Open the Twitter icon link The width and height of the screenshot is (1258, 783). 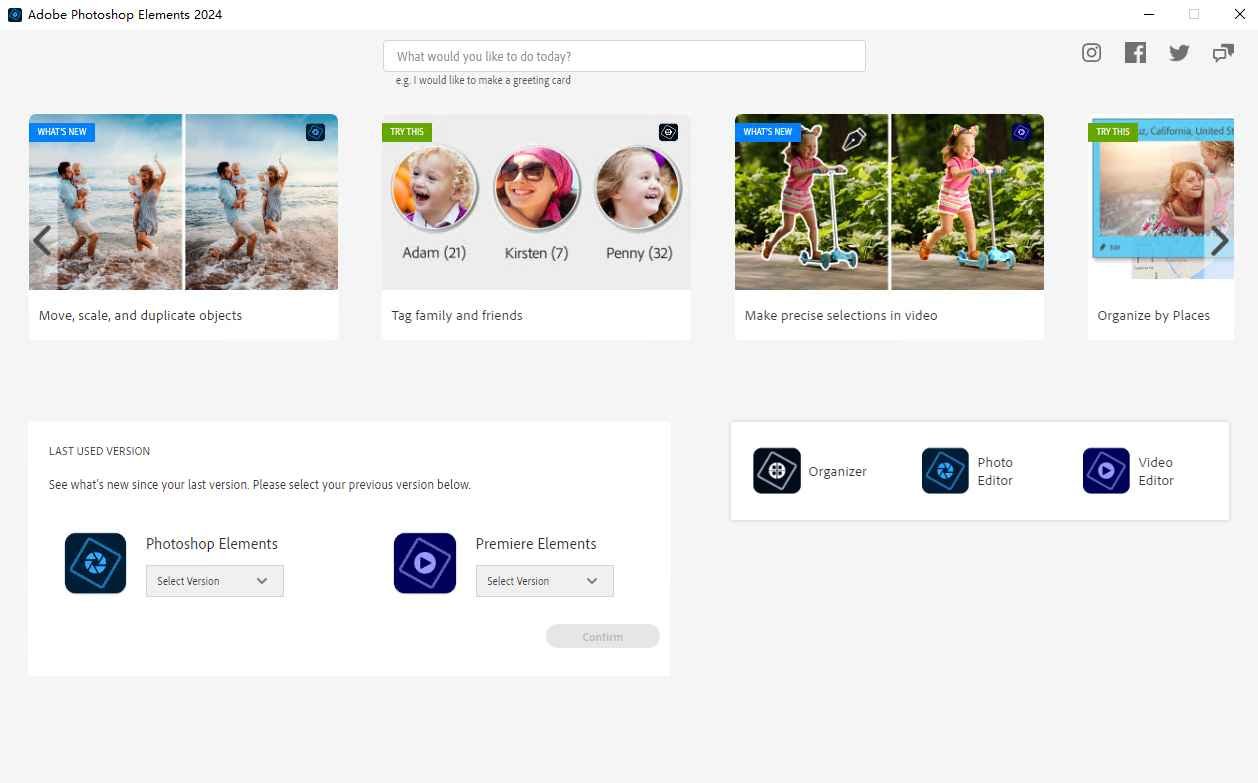pos(1179,53)
